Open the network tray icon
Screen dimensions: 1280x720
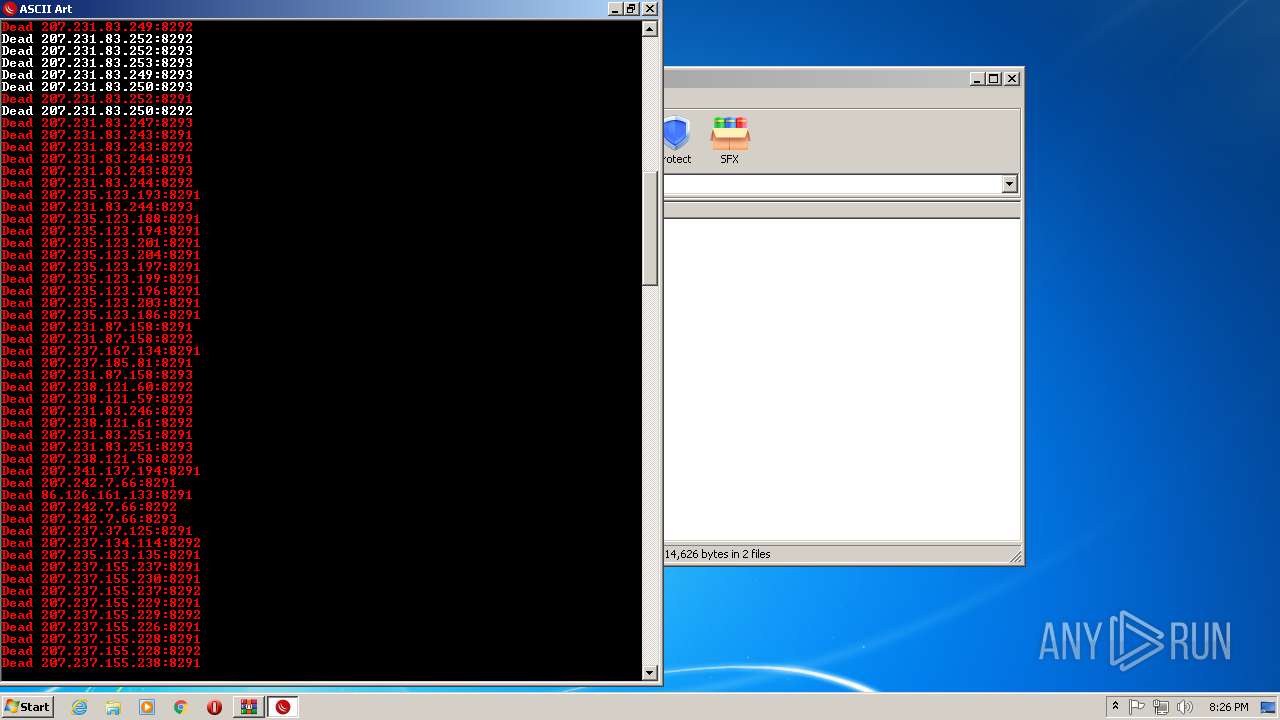[1161, 707]
